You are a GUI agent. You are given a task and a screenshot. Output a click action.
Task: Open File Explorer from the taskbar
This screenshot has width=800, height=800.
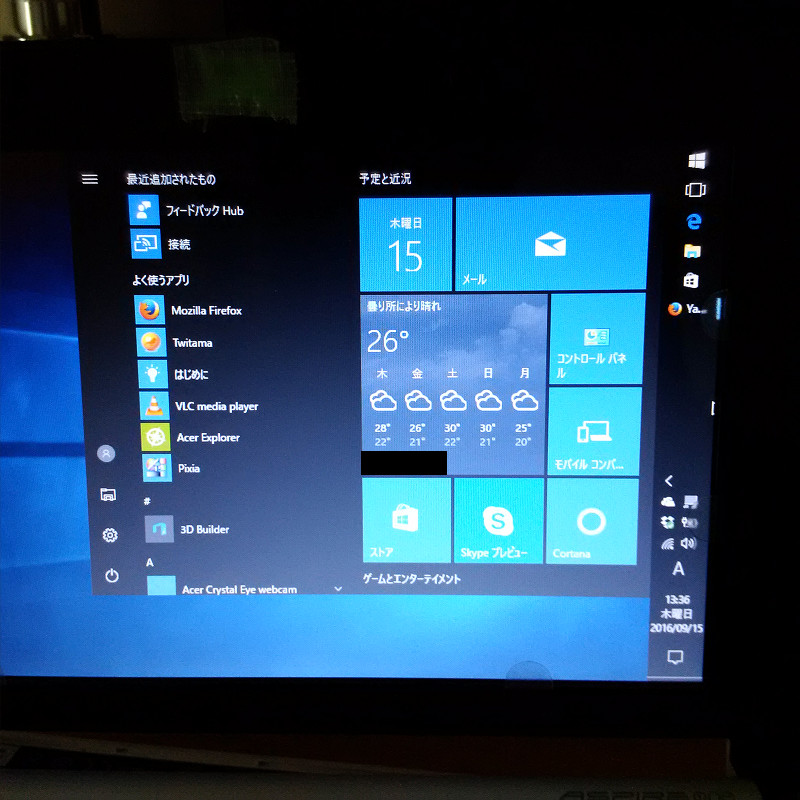click(x=692, y=251)
